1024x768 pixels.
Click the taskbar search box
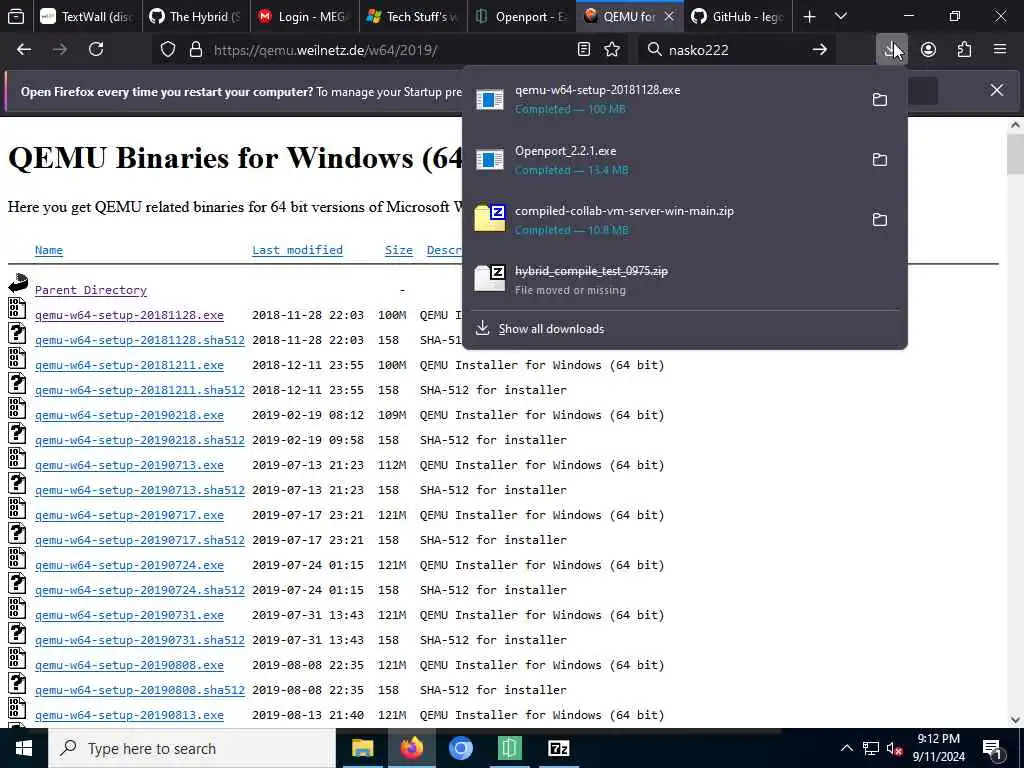pyautogui.click(x=192, y=748)
